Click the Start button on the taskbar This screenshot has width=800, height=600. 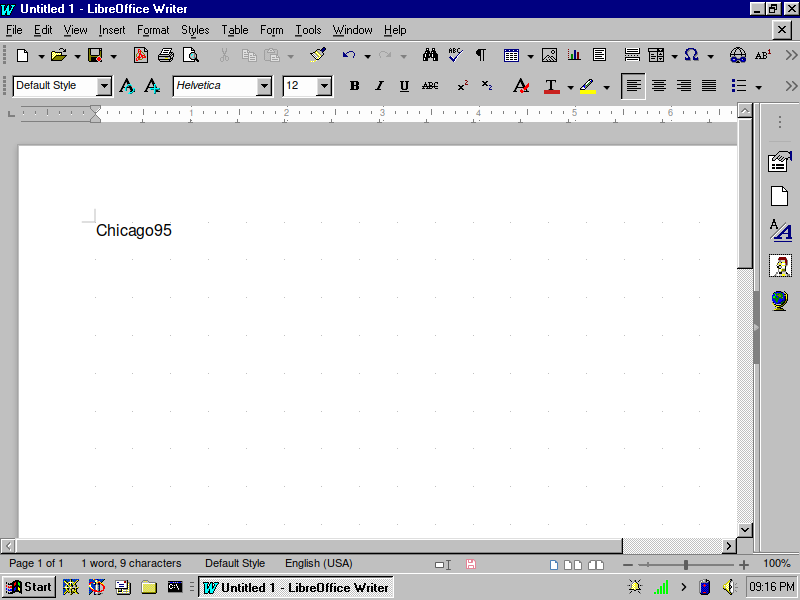27,587
